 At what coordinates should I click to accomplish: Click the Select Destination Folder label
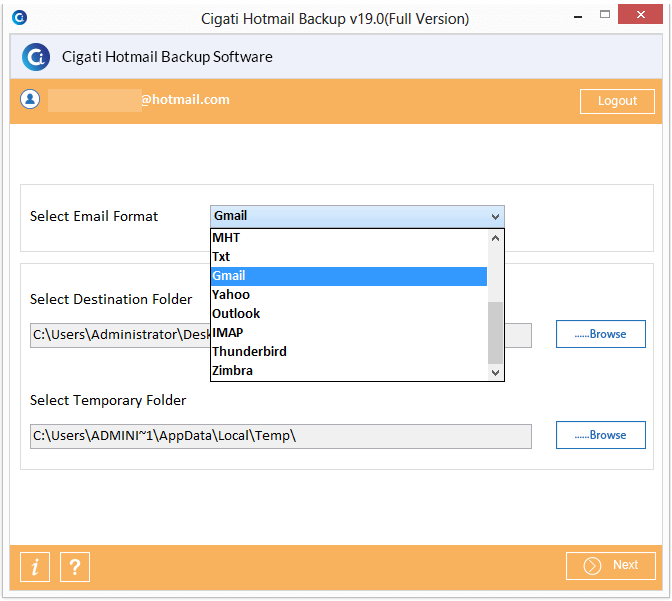(111, 299)
